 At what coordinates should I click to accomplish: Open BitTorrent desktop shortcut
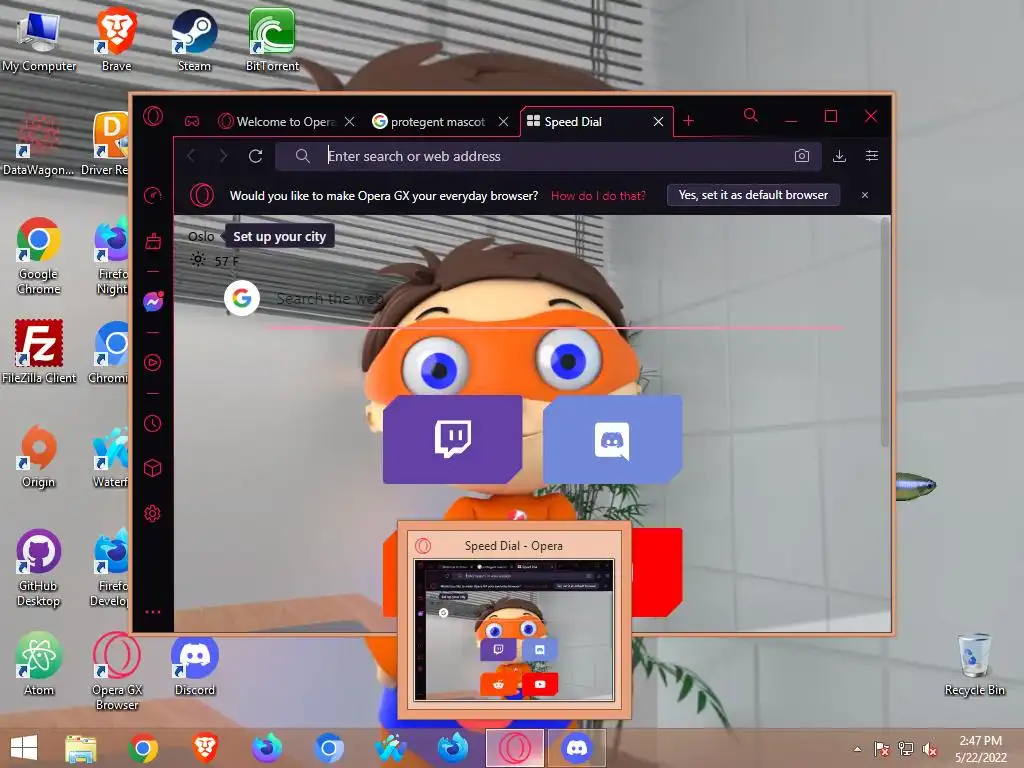272,40
